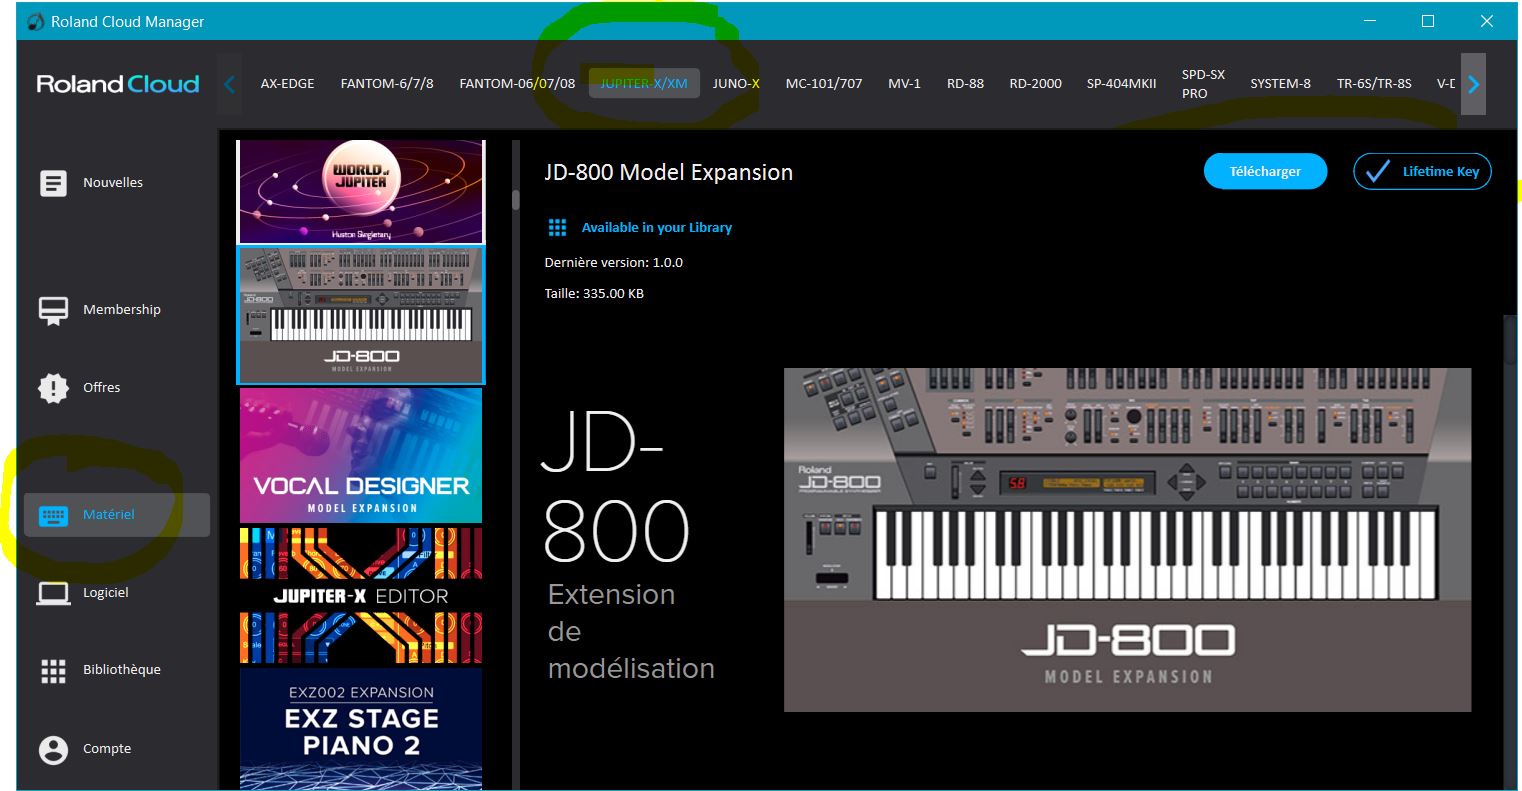1522x791 pixels.
Task: Open the Available in your Library link
Action: (657, 228)
